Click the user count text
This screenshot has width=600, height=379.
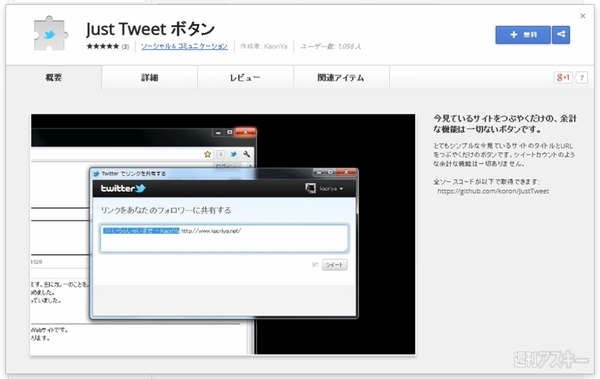pyautogui.click(x=330, y=46)
